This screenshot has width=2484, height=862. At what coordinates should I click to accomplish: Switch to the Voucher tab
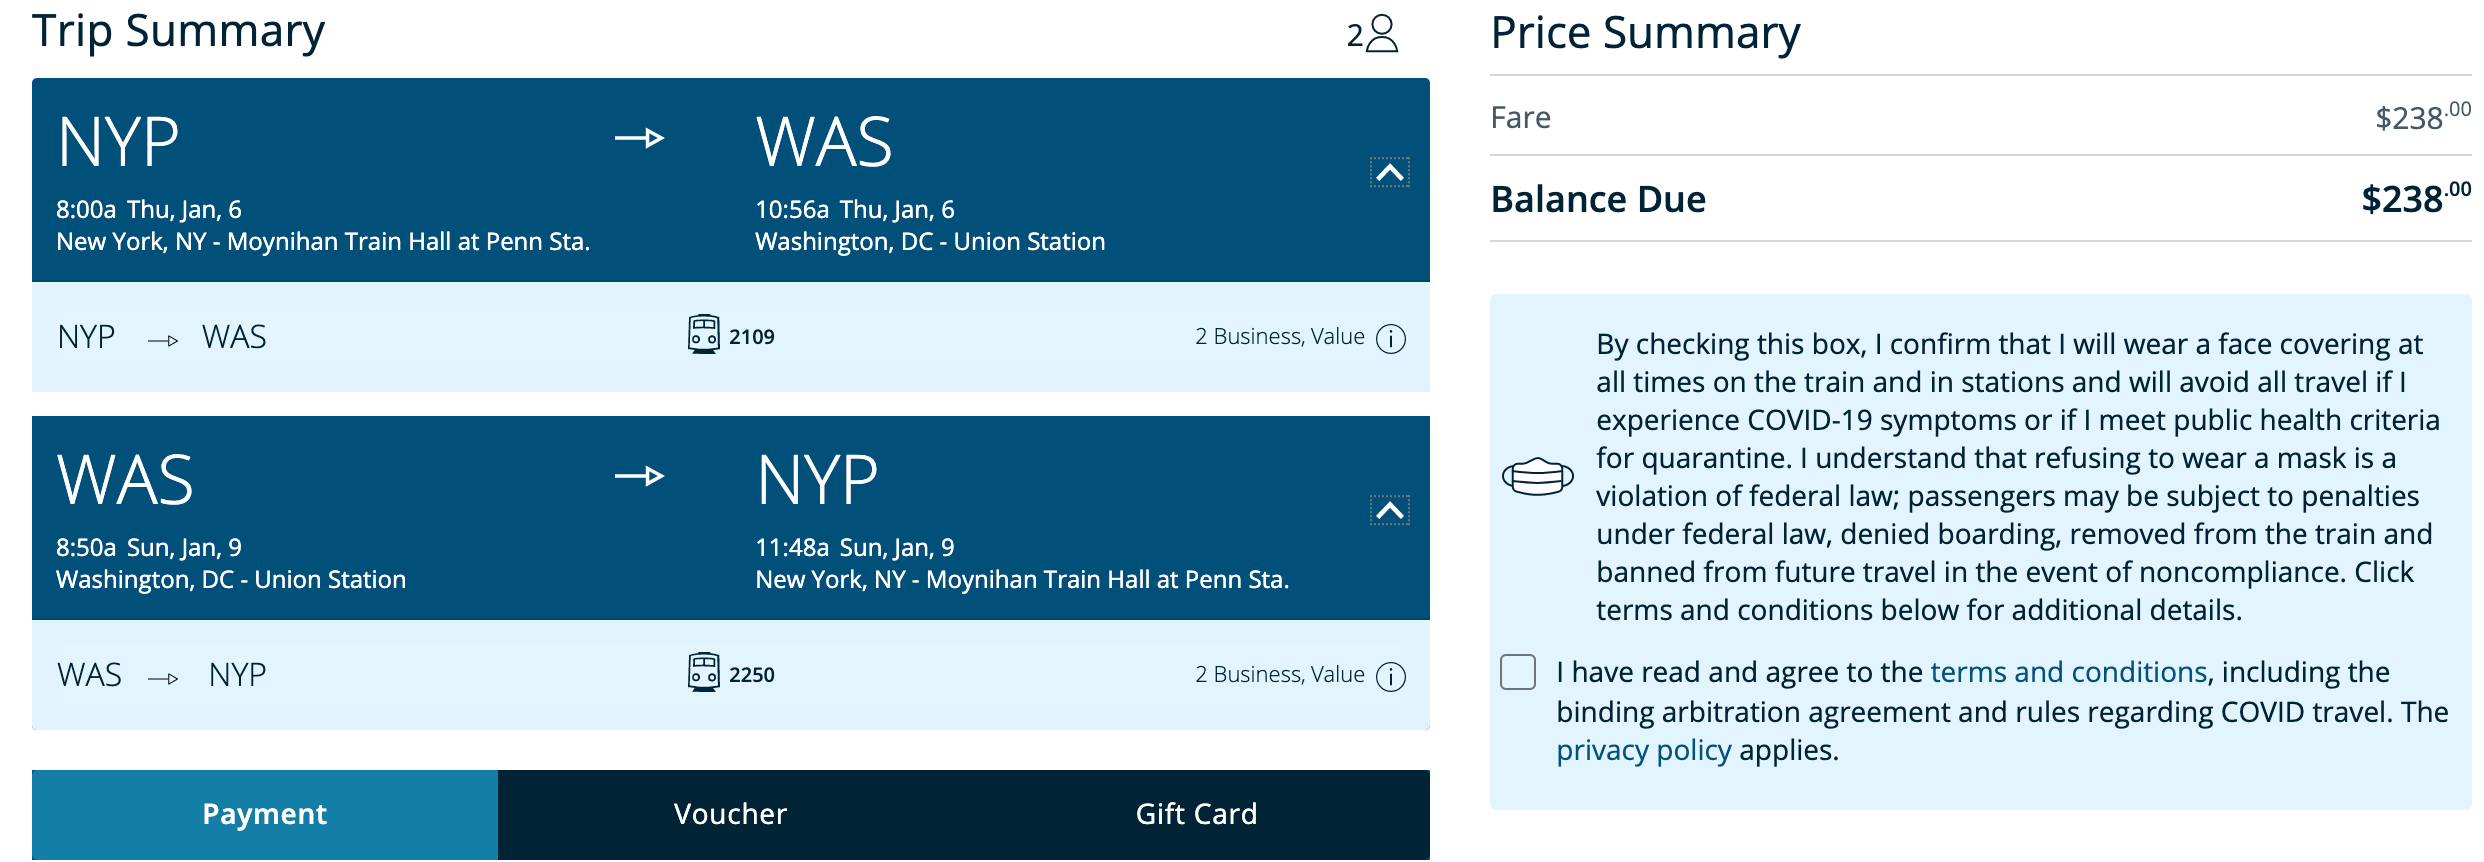point(730,814)
